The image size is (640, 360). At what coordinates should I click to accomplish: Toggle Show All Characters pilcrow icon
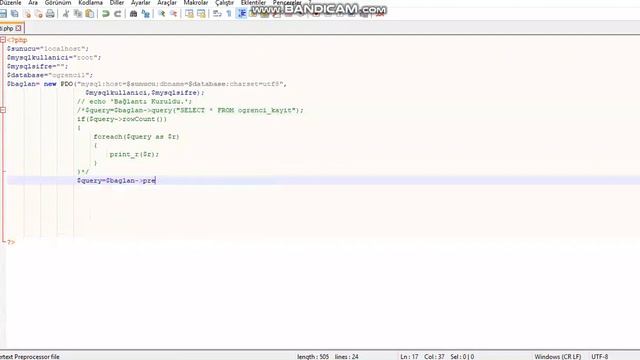[229, 14]
